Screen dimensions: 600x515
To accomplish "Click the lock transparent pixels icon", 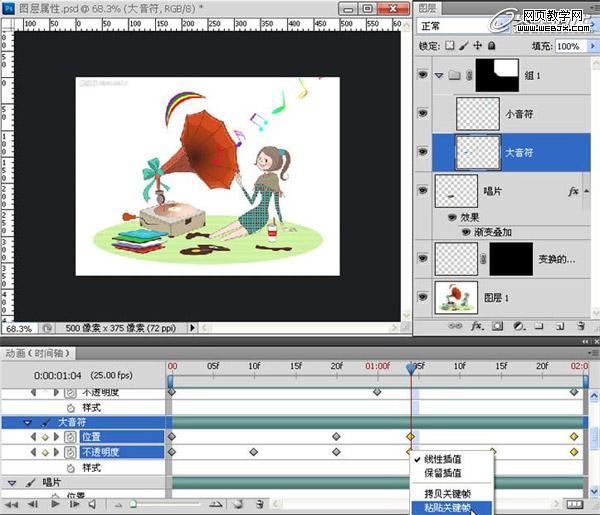I will coord(450,47).
